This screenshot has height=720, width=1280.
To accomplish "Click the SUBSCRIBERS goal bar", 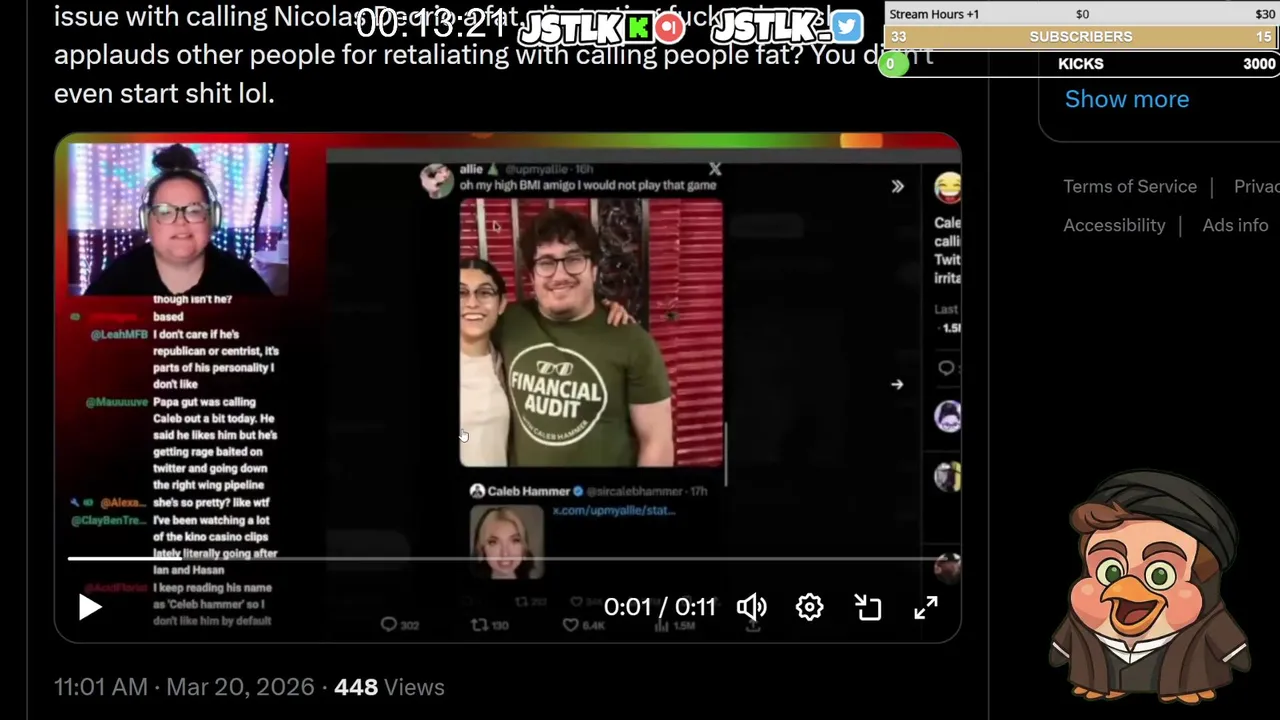I will click(1081, 36).
